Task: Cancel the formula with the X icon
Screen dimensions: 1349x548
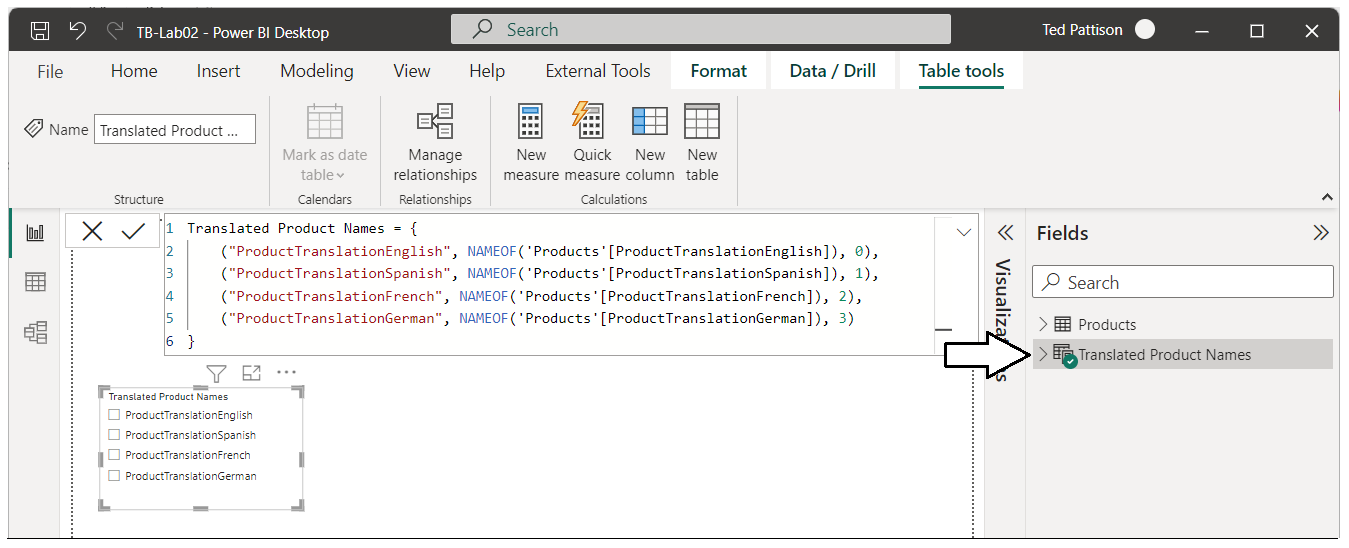Action: click(x=92, y=231)
